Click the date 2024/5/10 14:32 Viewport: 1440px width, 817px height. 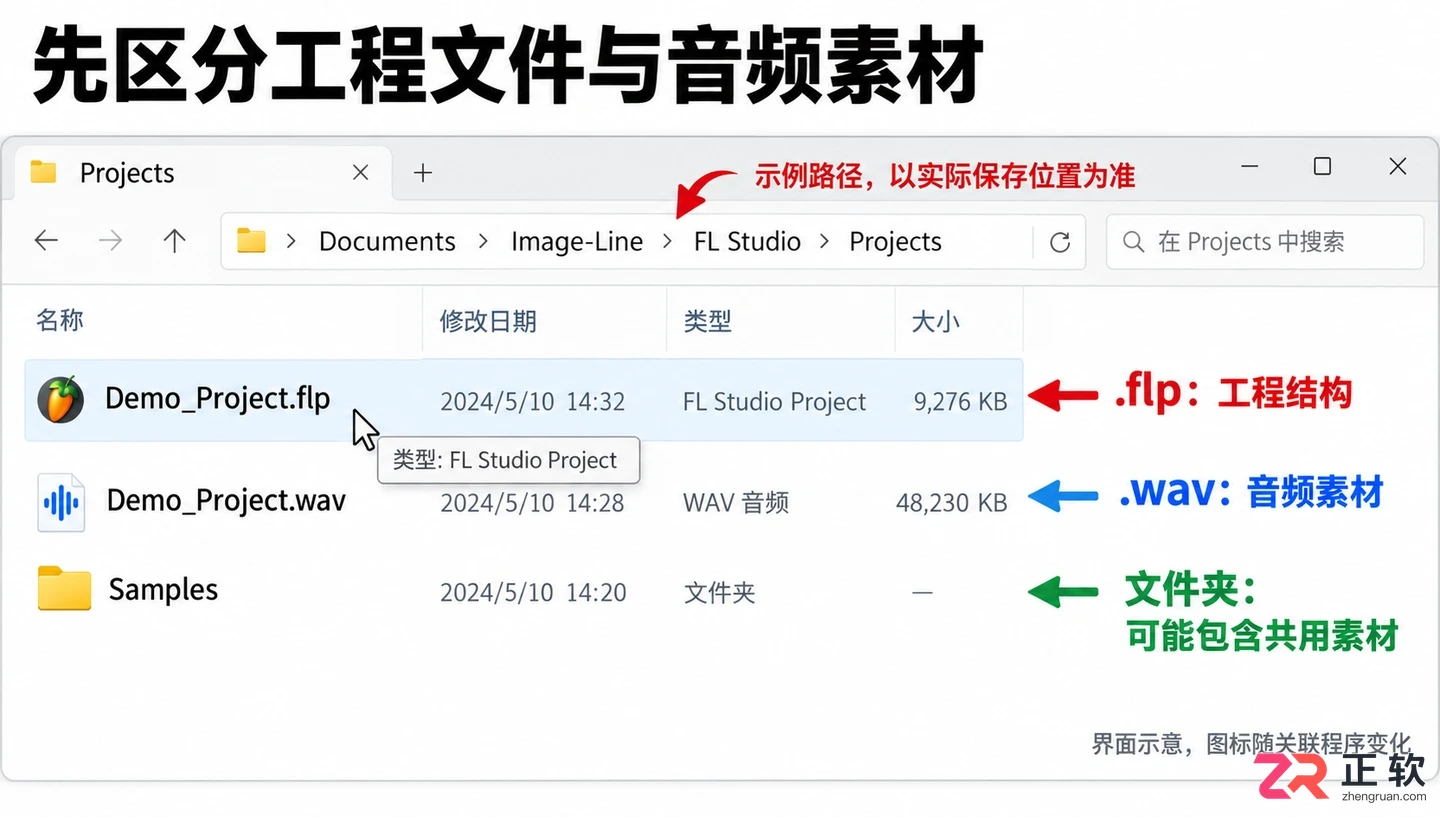[x=533, y=402]
